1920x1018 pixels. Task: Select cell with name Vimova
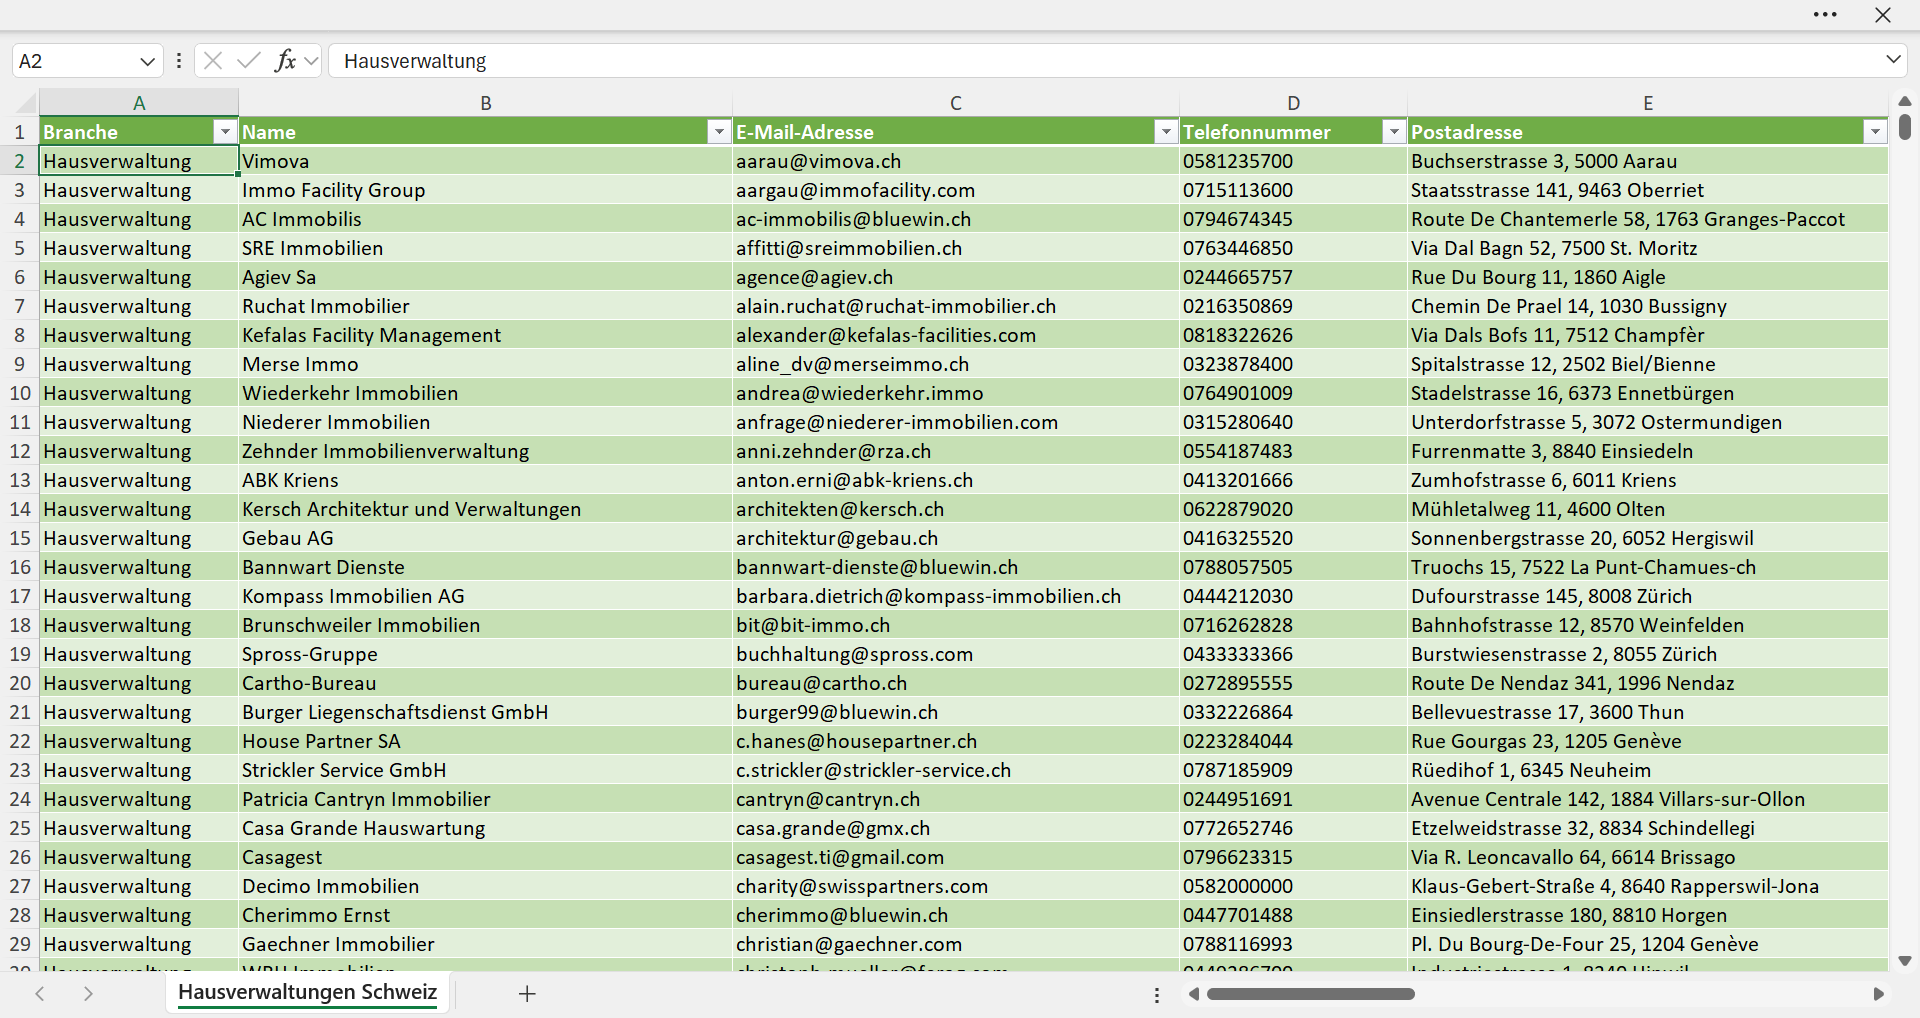[x=486, y=161]
